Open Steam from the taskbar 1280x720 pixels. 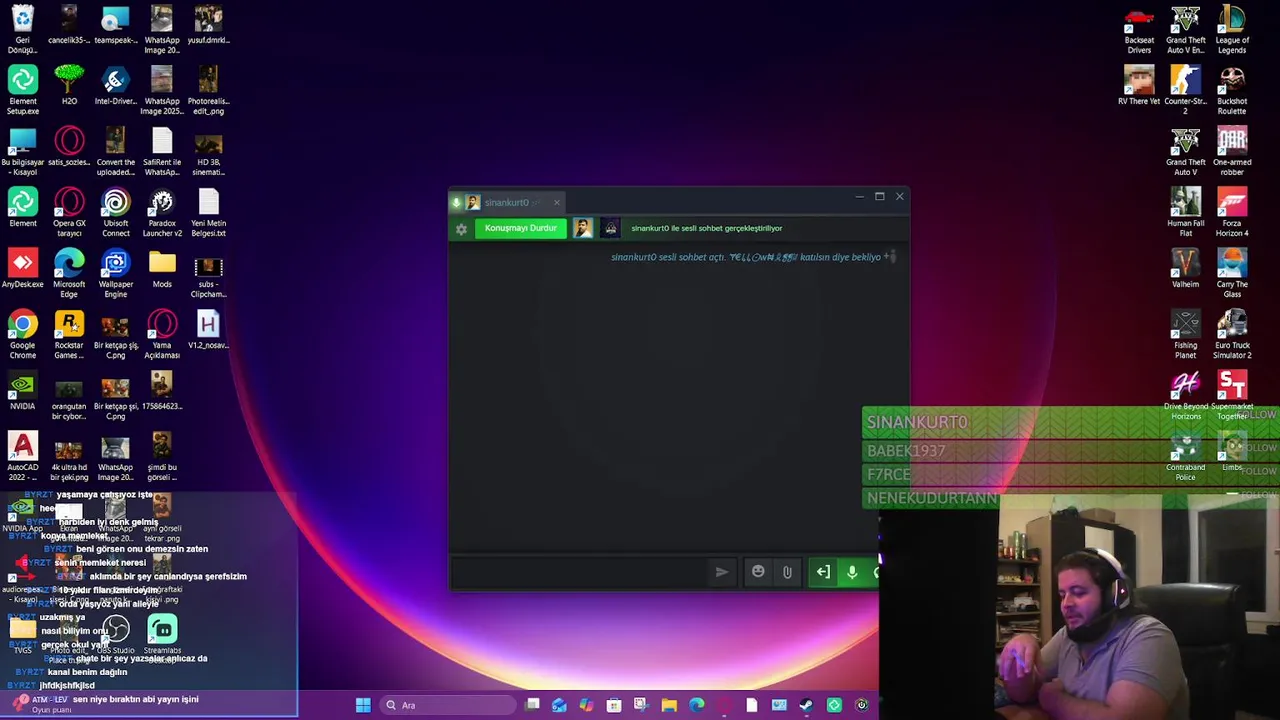click(806, 705)
